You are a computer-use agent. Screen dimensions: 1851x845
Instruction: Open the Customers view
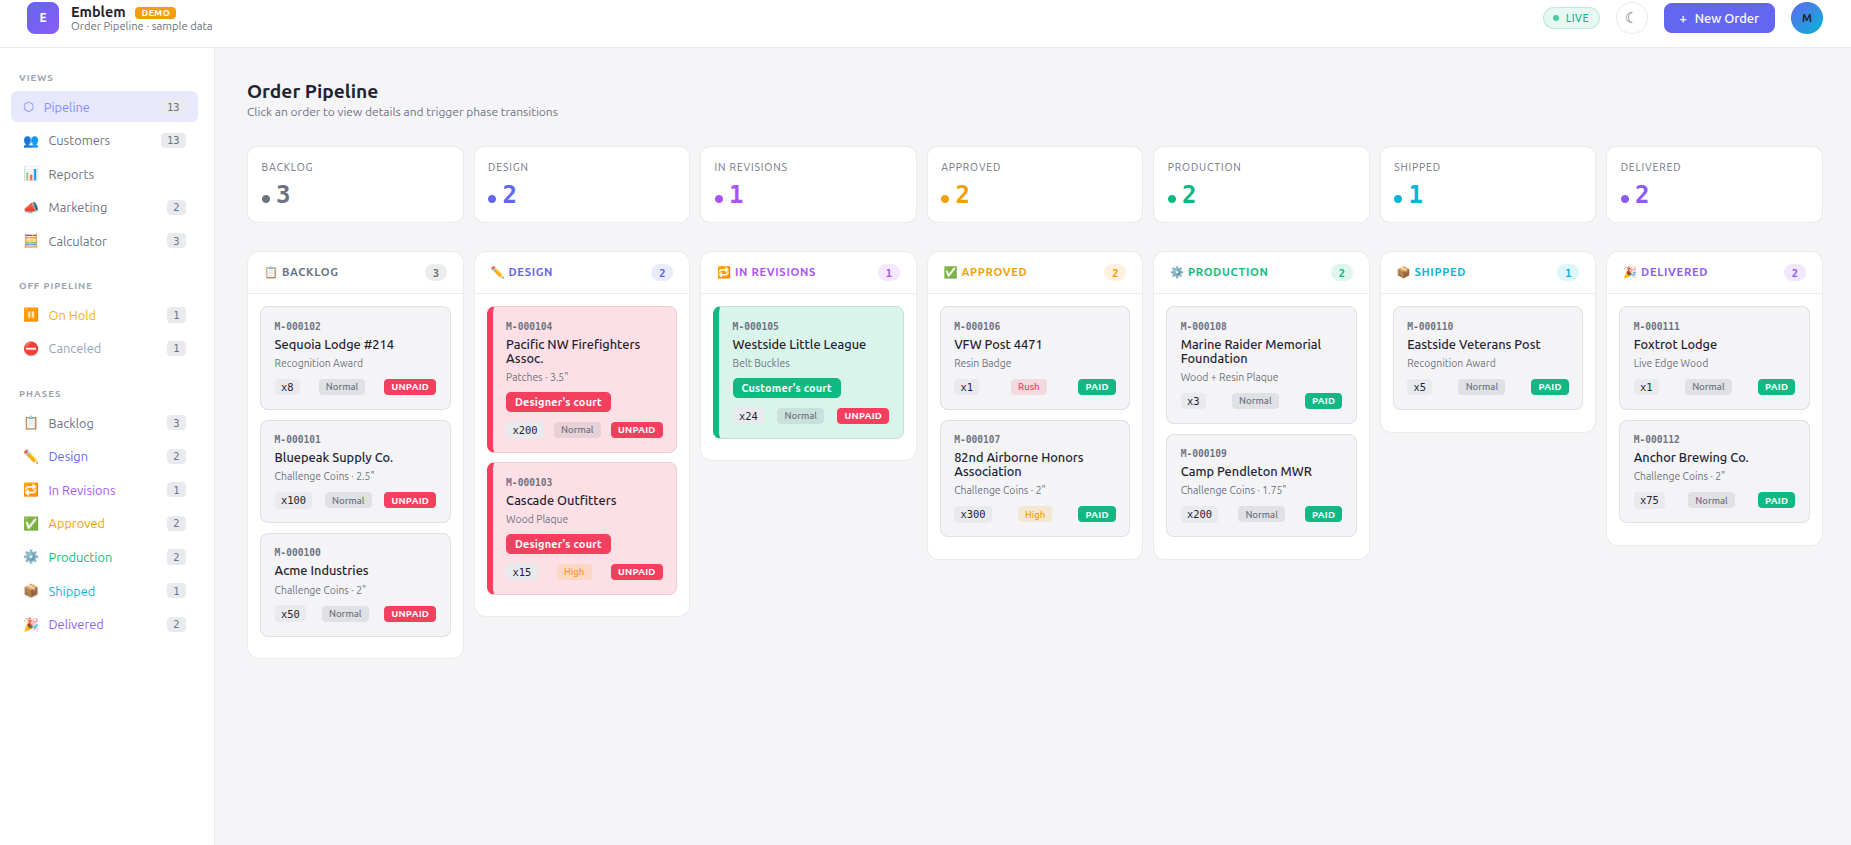[104, 141]
